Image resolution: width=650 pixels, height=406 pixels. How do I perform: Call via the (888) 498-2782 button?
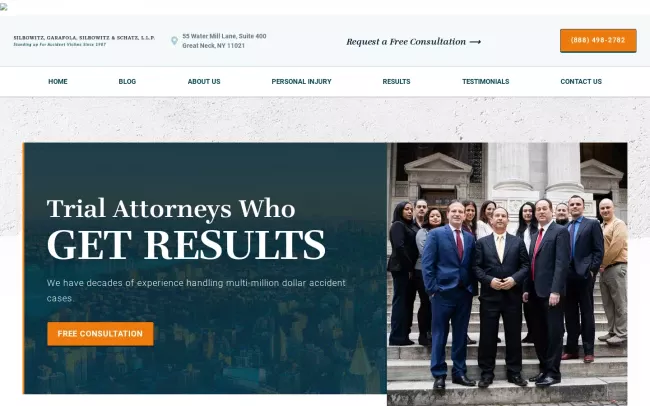598,41
